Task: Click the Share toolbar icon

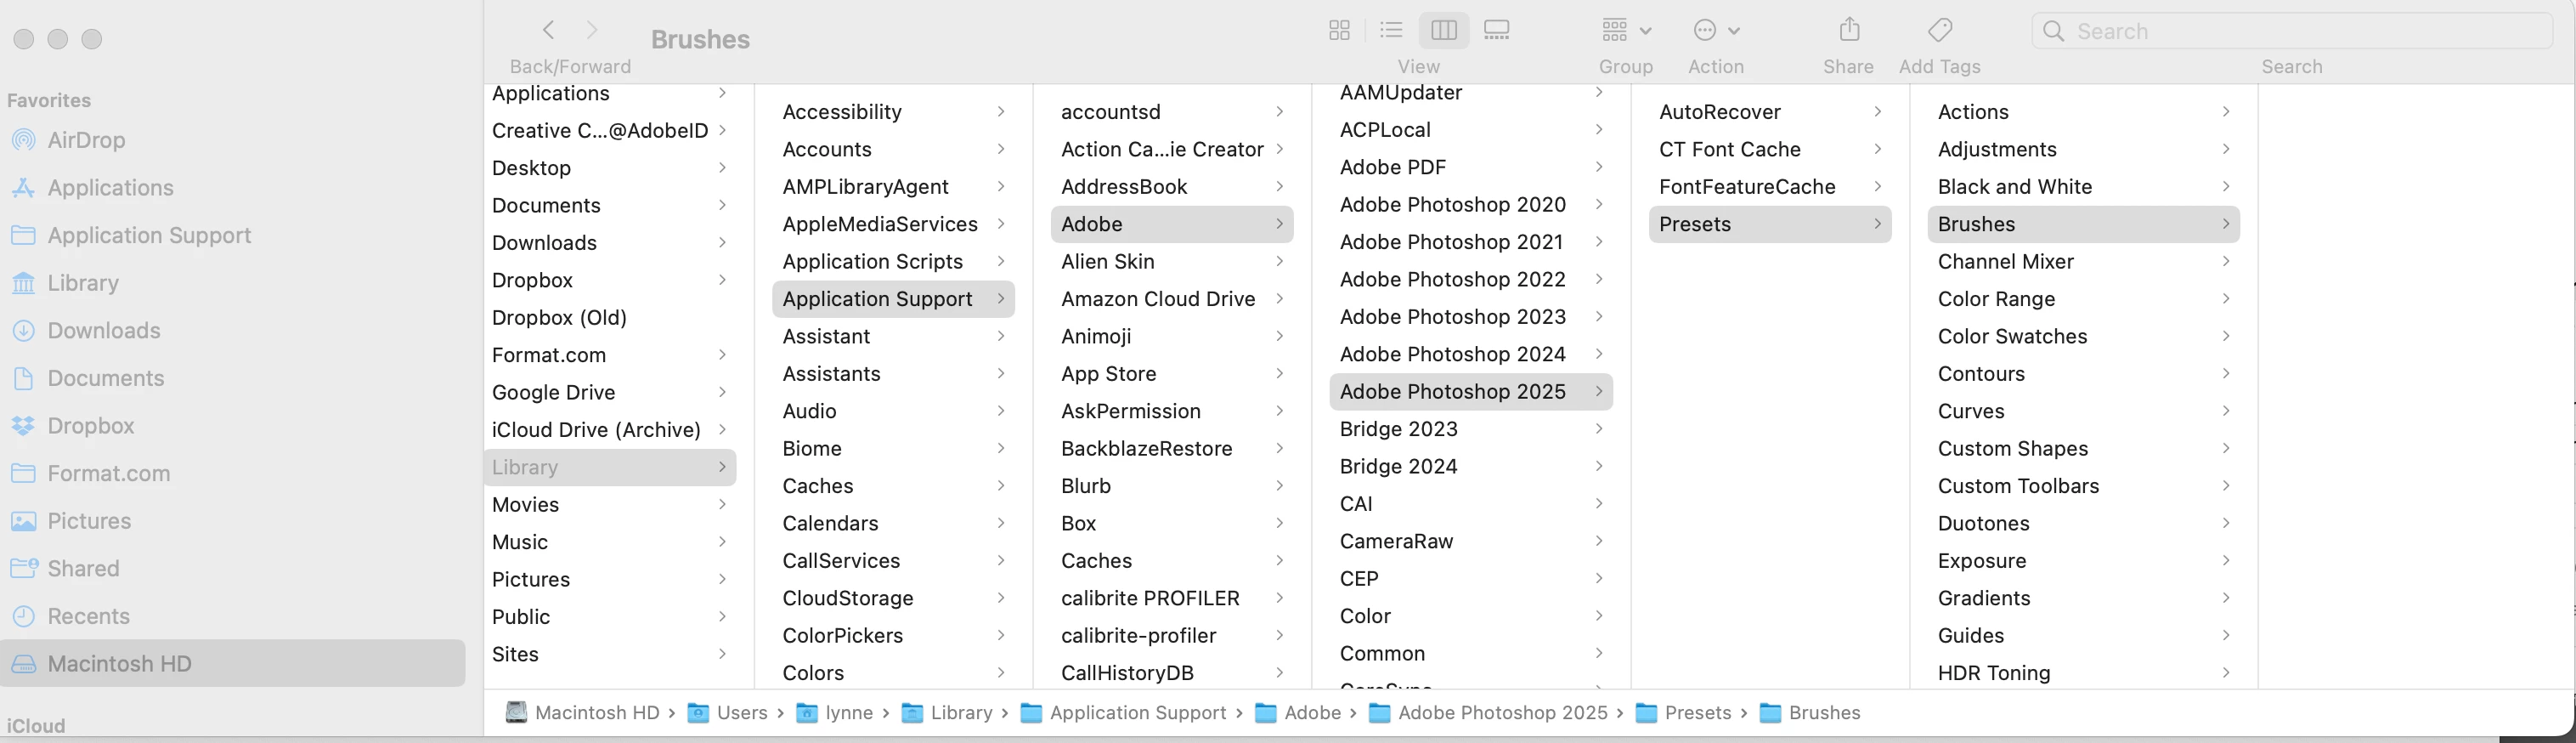Action: tap(1850, 30)
